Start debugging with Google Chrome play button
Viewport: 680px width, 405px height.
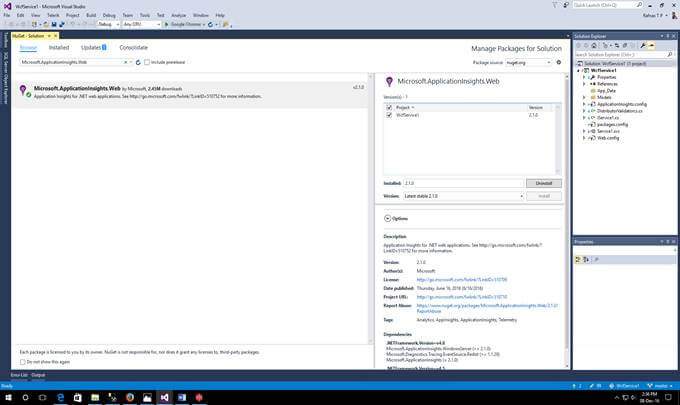(x=166, y=25)
